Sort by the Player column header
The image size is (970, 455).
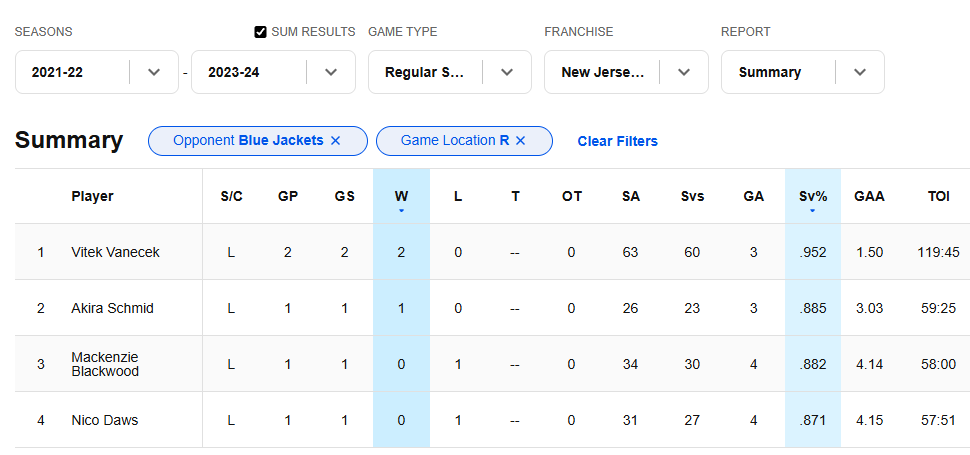[92, 197]
